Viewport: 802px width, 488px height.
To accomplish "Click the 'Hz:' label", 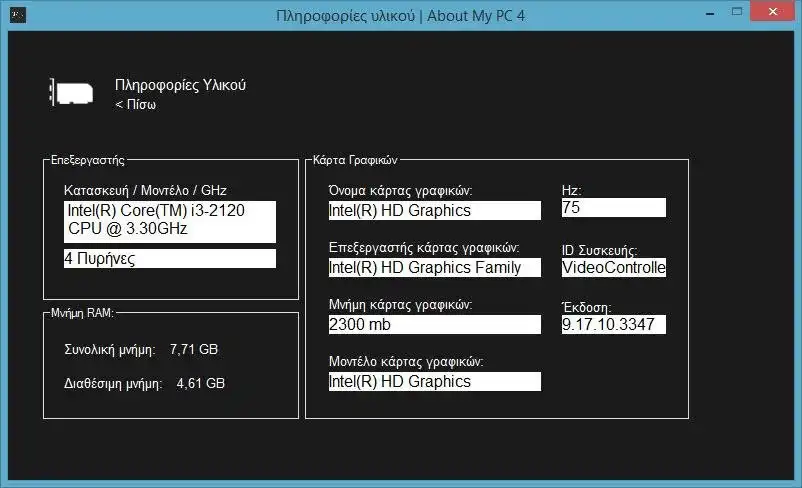I will [x=571, y=190].
